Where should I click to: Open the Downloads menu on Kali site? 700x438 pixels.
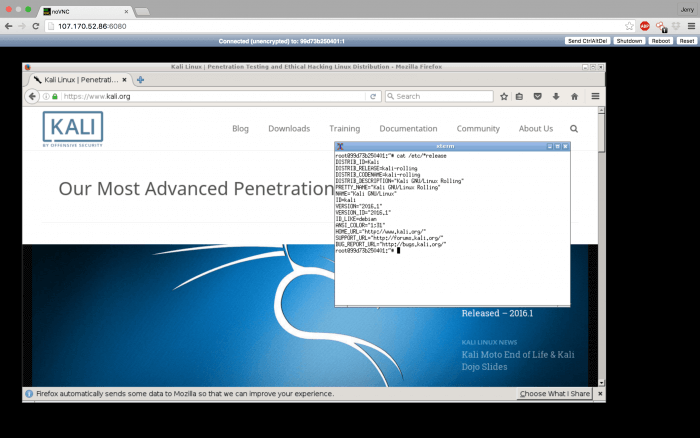289,129
